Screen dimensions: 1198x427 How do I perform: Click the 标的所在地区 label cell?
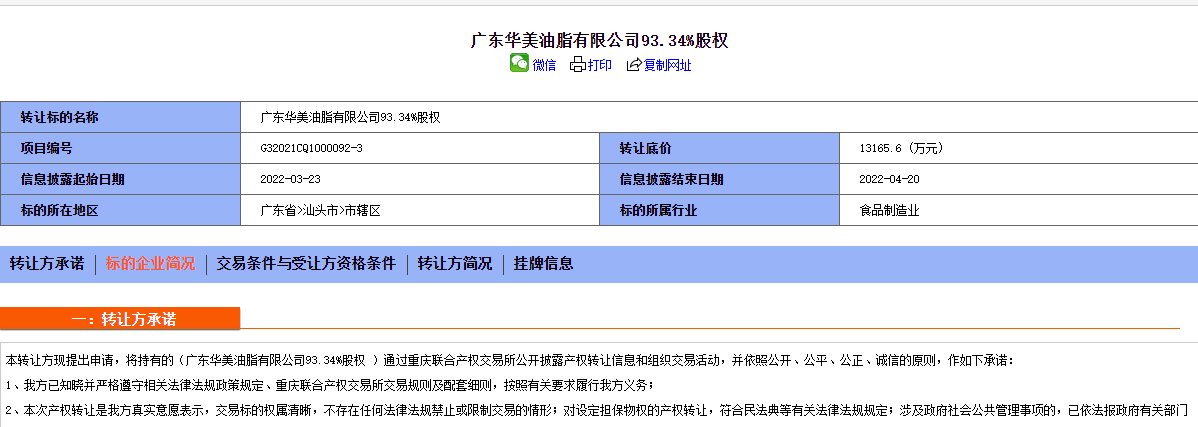coord(120,211)
